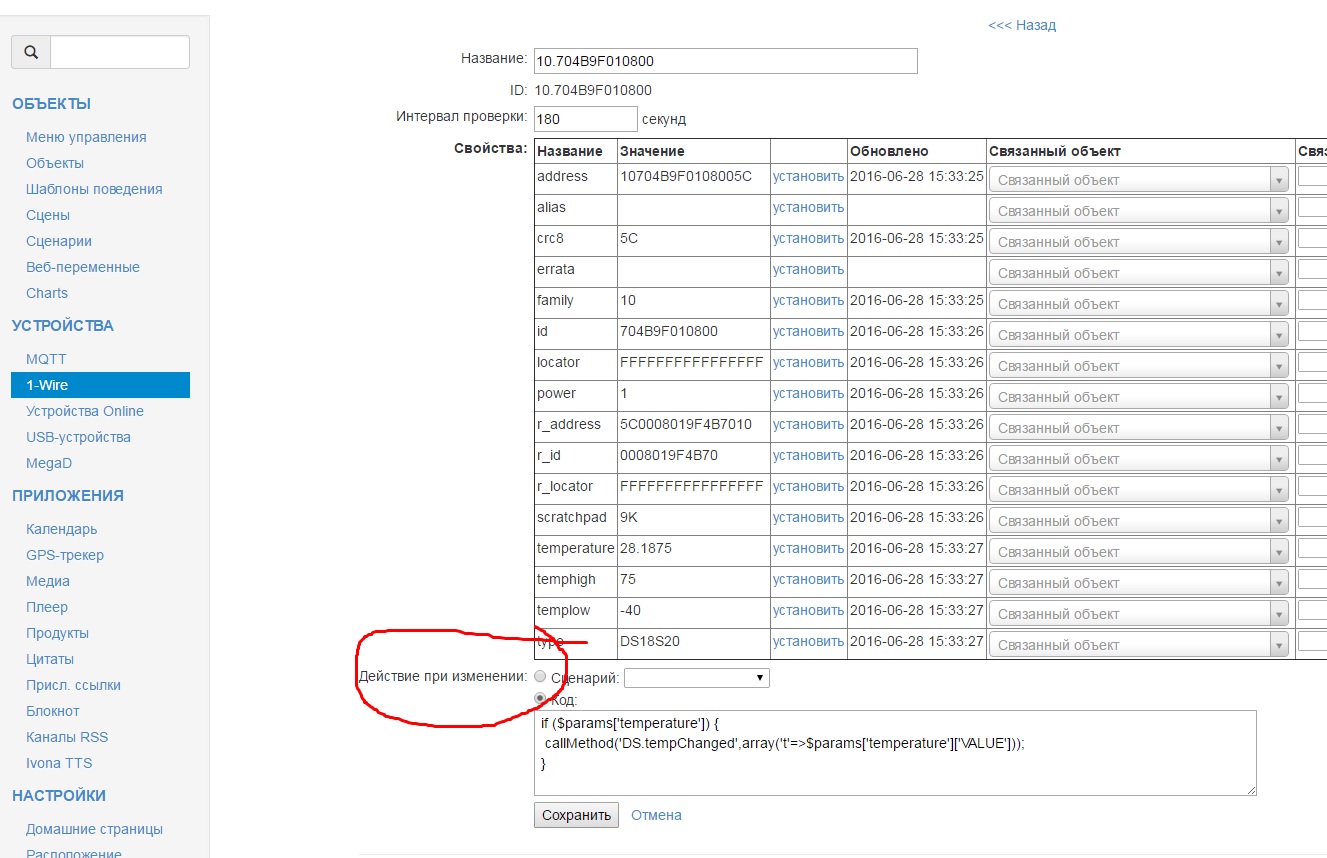Focus the Название input field

click(x=726, y=61)
